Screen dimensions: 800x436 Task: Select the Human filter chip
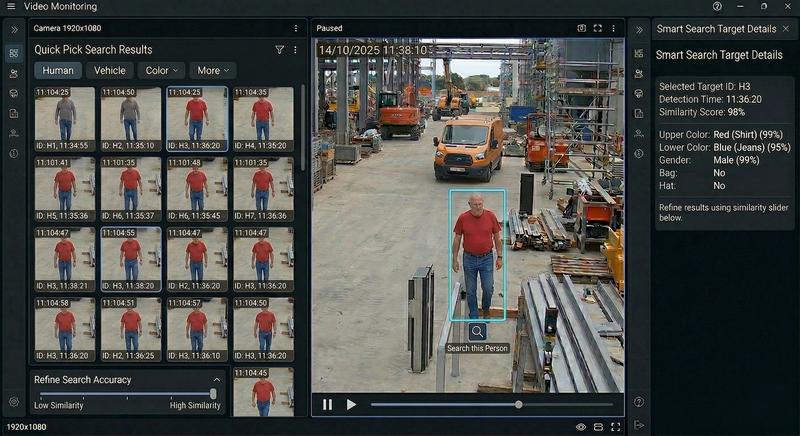click(x=58, y=70)
